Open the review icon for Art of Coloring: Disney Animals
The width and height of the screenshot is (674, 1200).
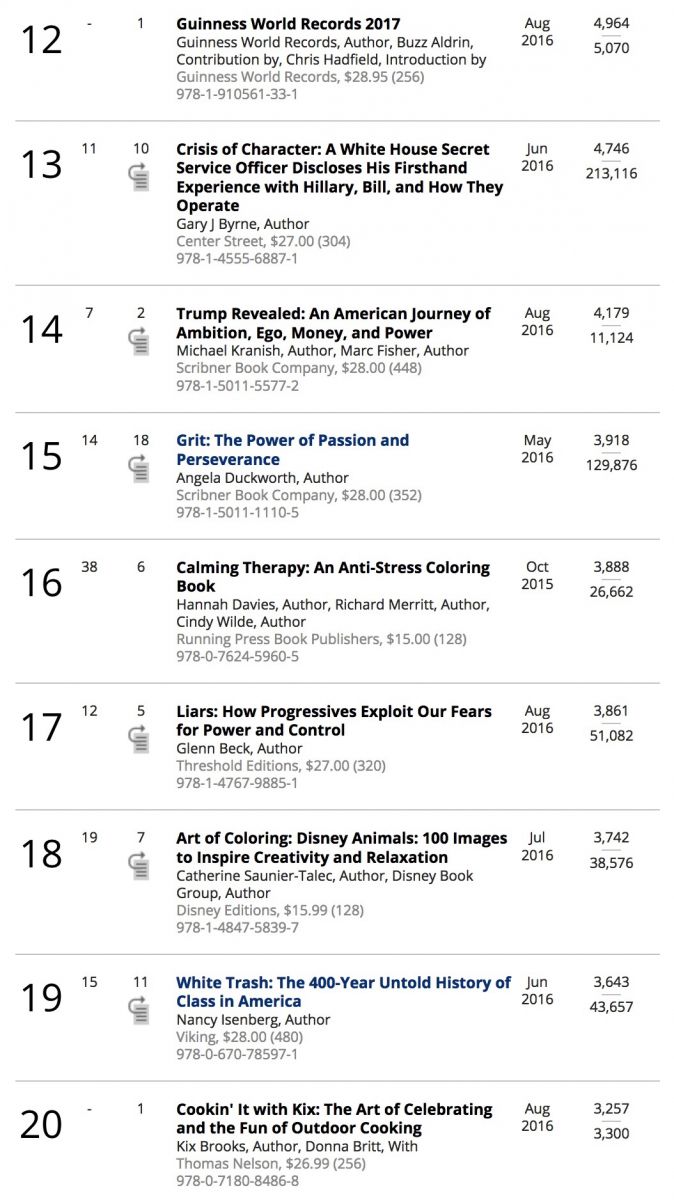coord(140,865)
